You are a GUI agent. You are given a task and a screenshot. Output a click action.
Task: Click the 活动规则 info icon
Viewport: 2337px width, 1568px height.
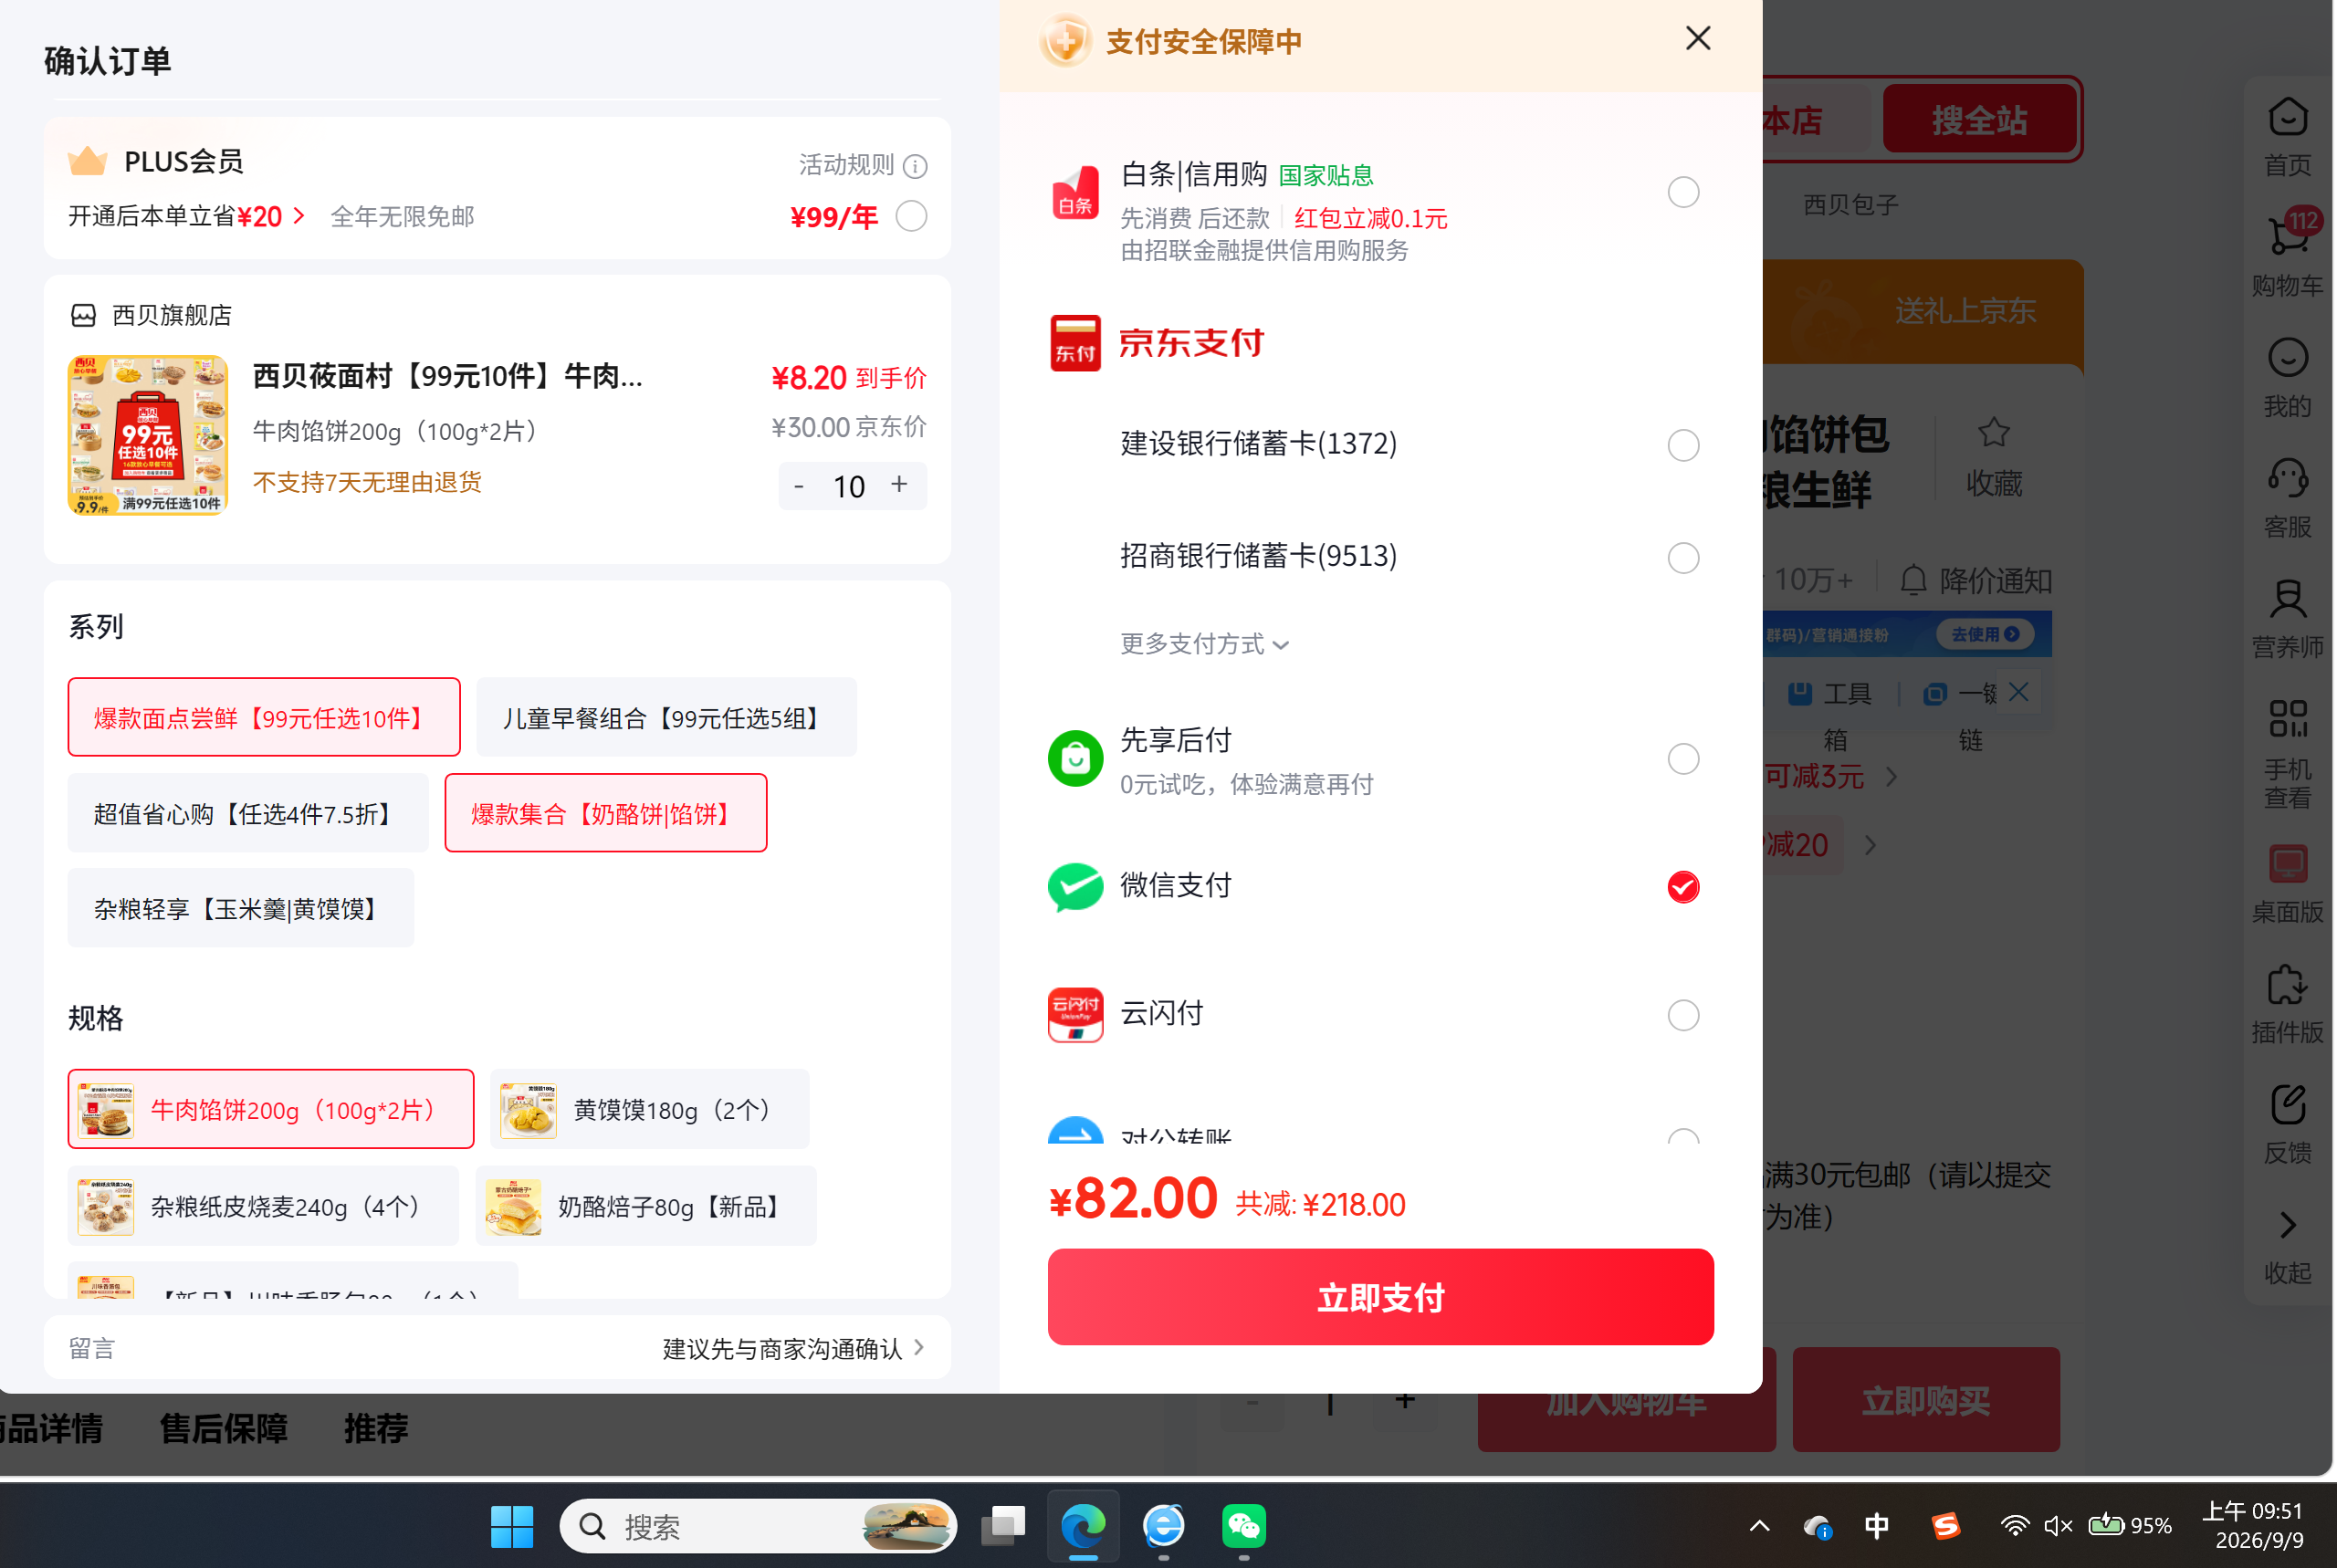tap(915, 166)
